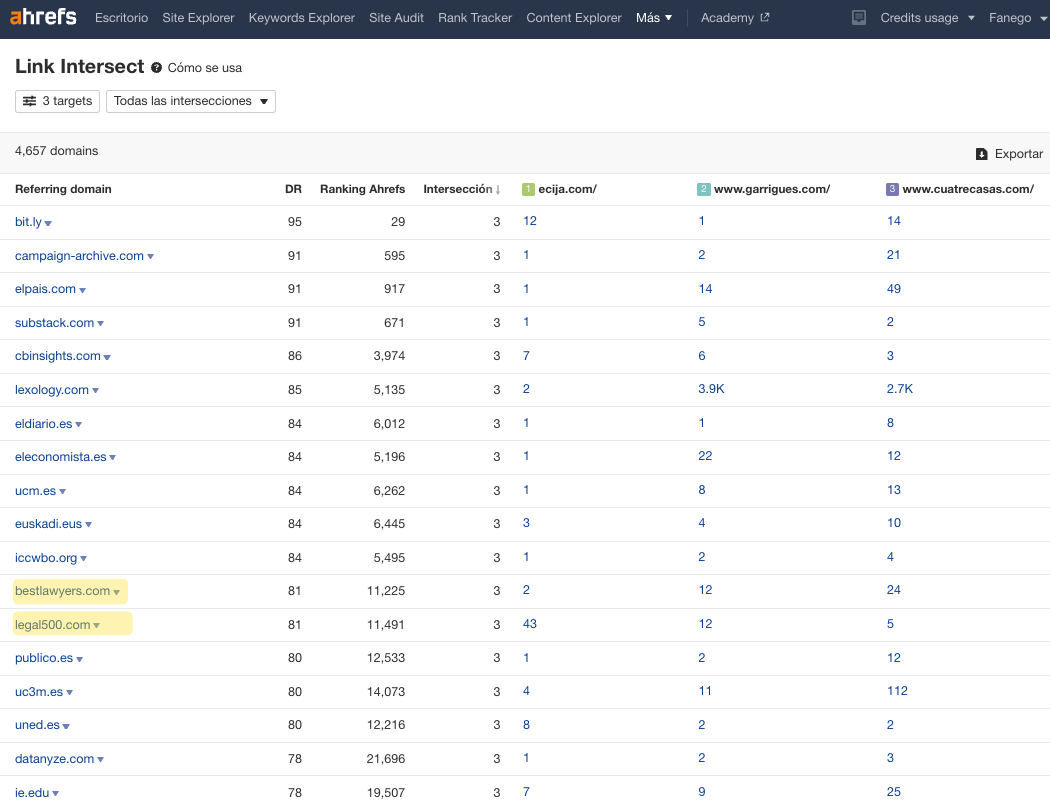
Task: Click purple number 3 badge for cuatrecasas.com
Action: [x=893, y=189]
